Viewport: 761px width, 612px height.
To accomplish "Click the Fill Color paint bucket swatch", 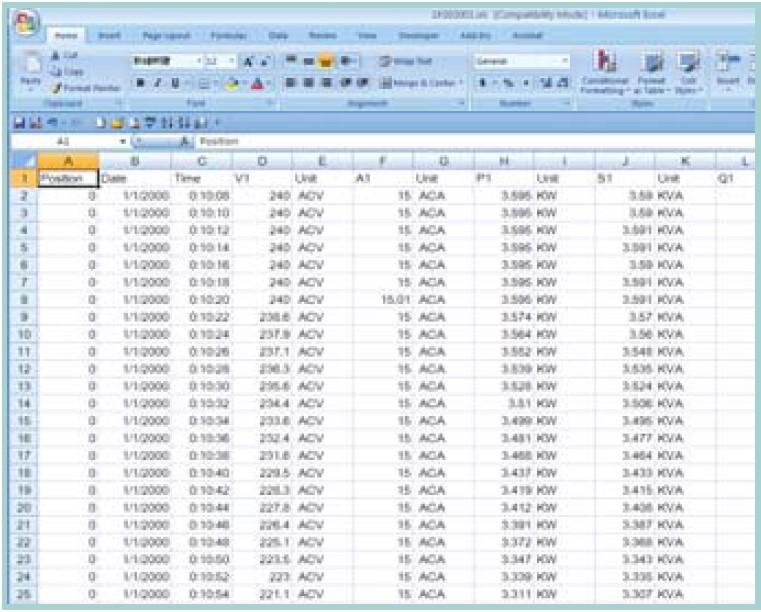I will pos(229,85).
